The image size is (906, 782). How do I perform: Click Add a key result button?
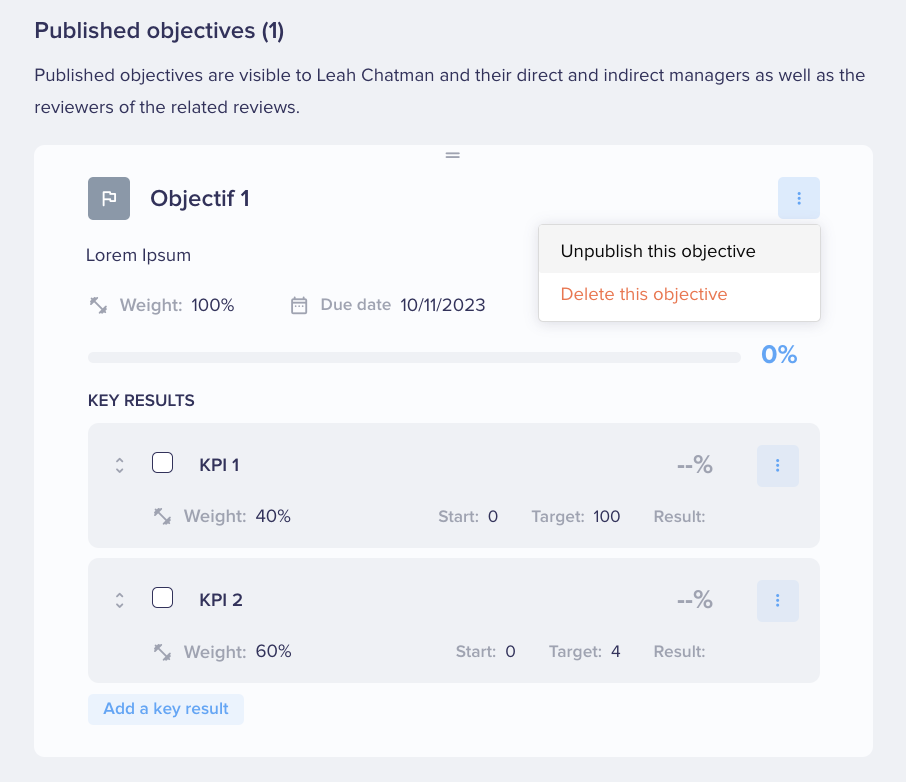click(166, 709)
